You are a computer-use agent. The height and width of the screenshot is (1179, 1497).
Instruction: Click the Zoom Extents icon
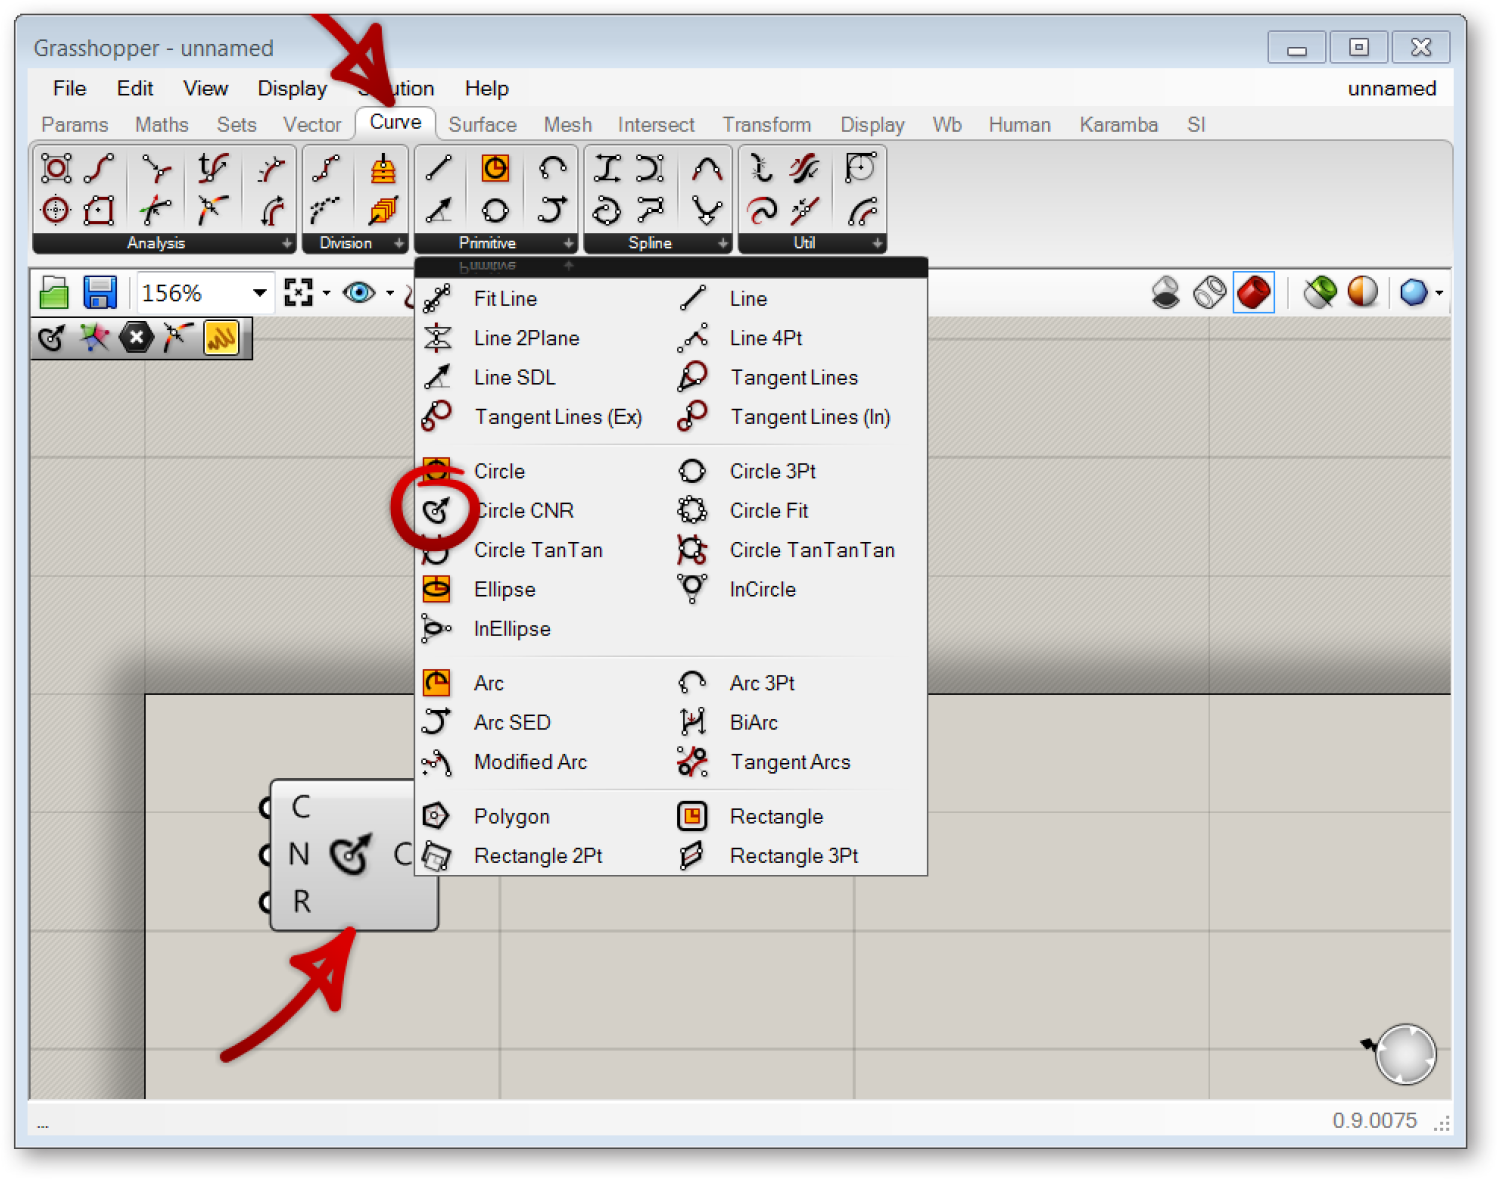pyautogui.click(x=298, y=293)
